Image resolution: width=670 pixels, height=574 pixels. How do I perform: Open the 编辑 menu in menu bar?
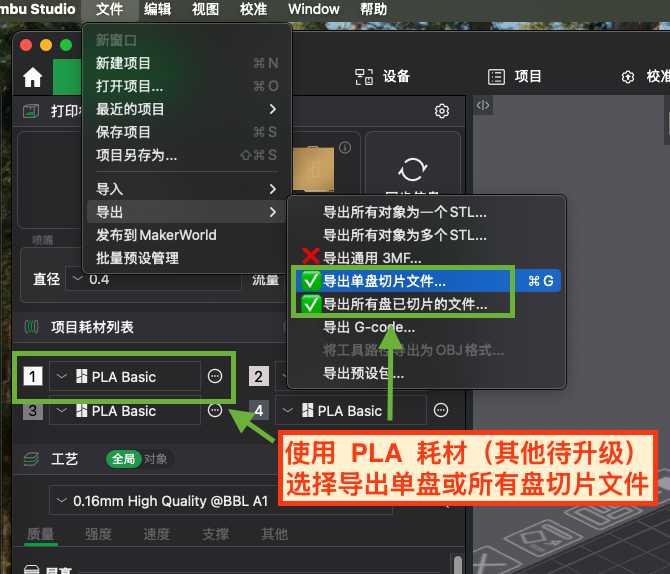(157, 9)
